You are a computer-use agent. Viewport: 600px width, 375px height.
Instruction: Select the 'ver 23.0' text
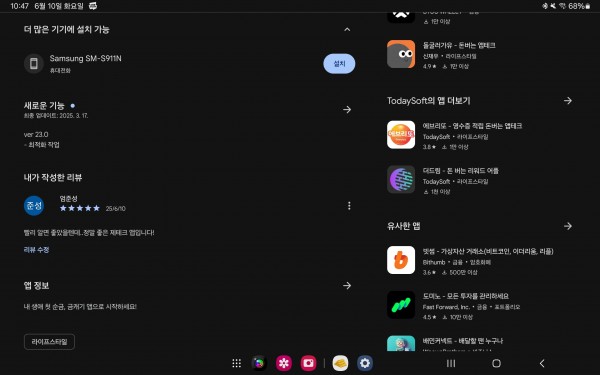(x=36, y=134)
